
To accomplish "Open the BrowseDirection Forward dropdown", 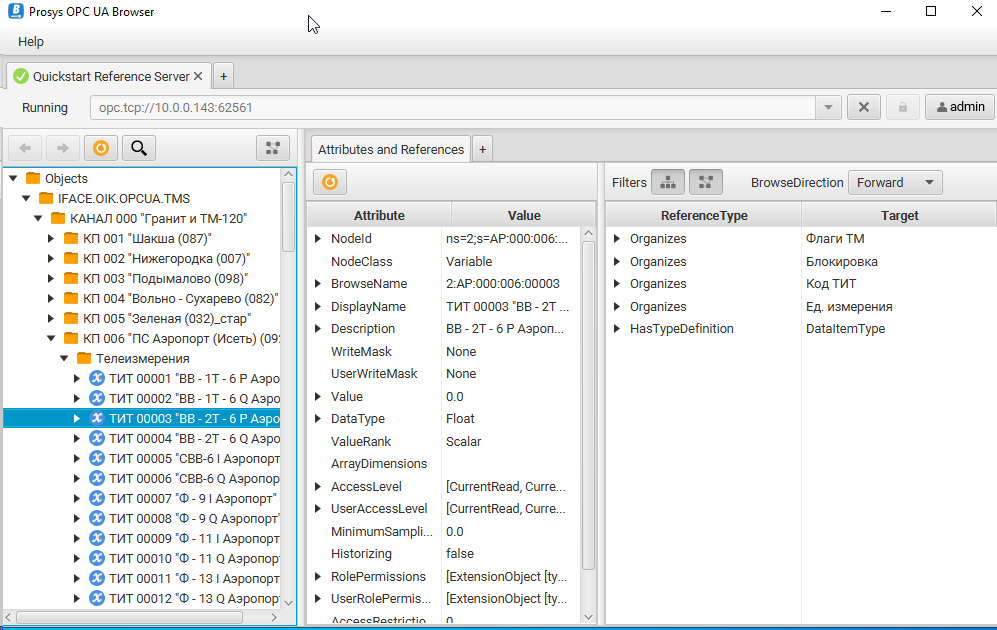I will [x=895, y=182].
